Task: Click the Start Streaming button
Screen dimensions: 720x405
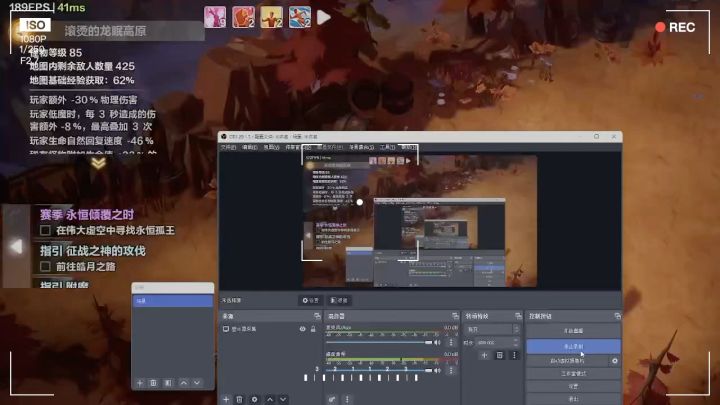Action: (573, 331)
